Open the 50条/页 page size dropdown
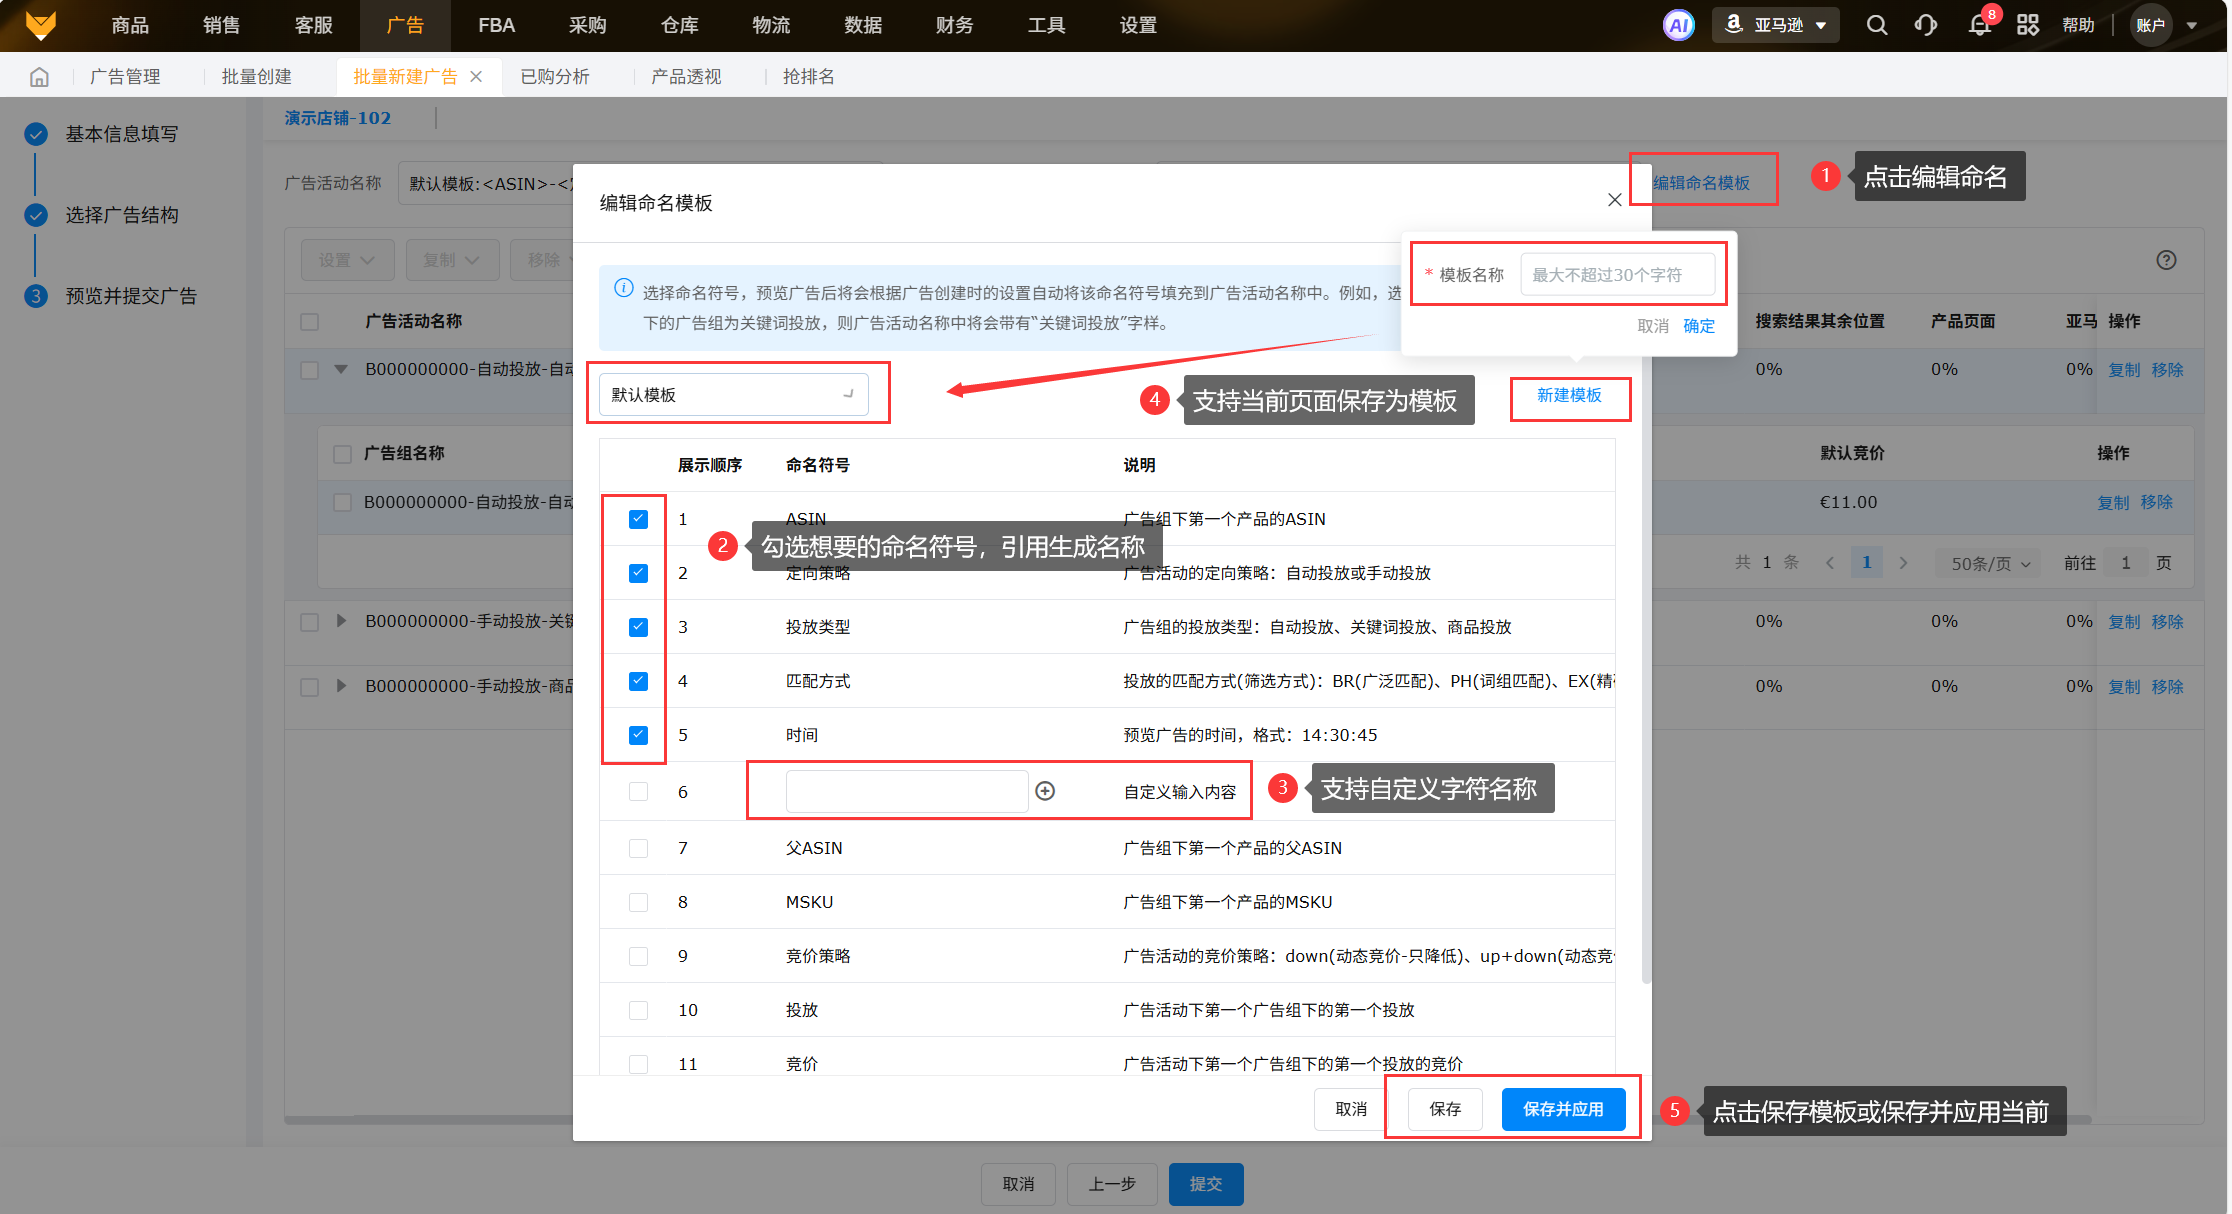2232x1214 pixels. tap(1989, 563)
